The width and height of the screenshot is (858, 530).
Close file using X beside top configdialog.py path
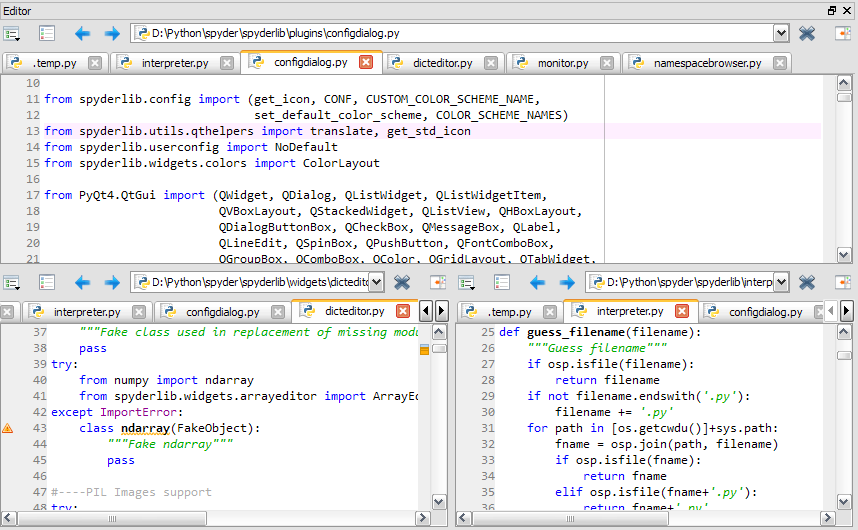pos(807,34)
